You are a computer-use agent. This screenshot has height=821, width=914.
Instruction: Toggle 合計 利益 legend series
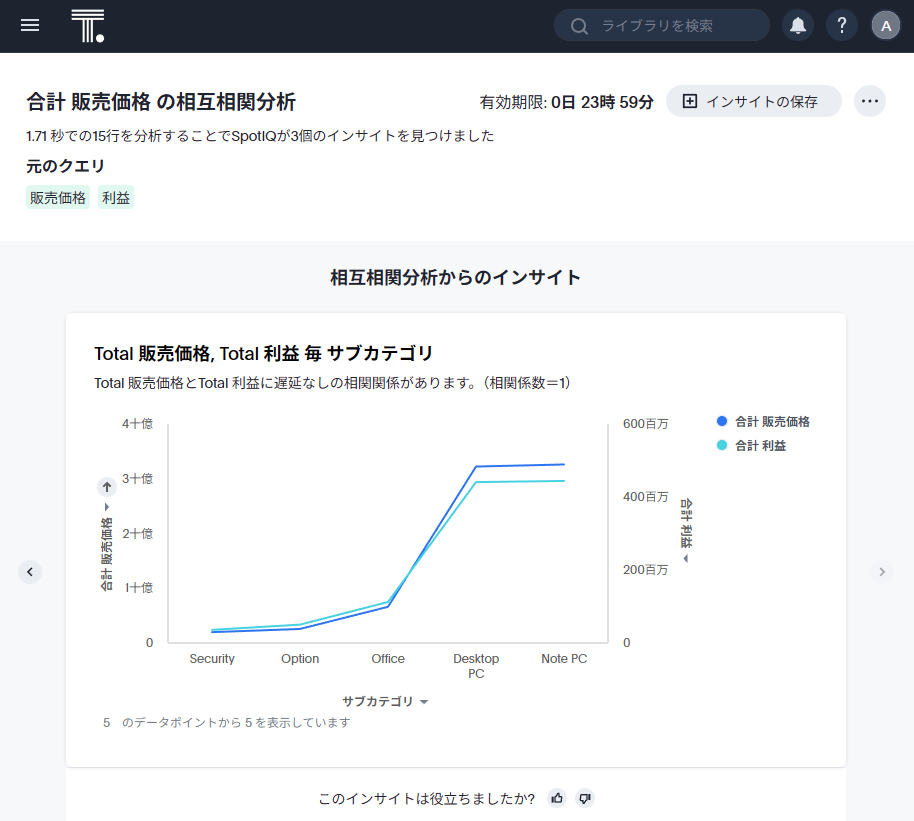(759, 446)
